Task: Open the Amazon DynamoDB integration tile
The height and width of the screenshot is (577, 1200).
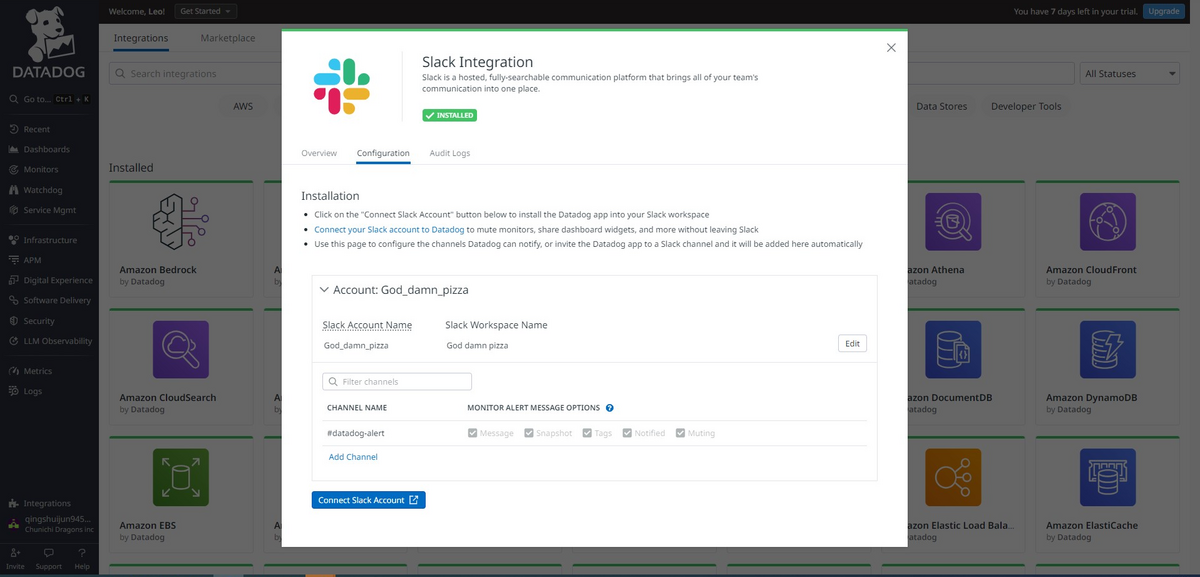Action: pyautogui.click(x=1108, y=367)
